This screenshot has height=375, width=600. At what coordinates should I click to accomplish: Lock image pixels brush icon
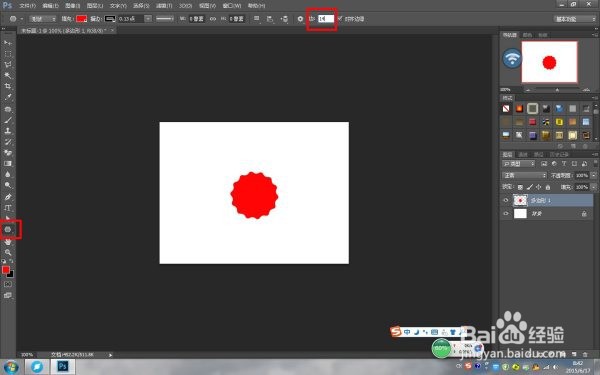[530, 187]
